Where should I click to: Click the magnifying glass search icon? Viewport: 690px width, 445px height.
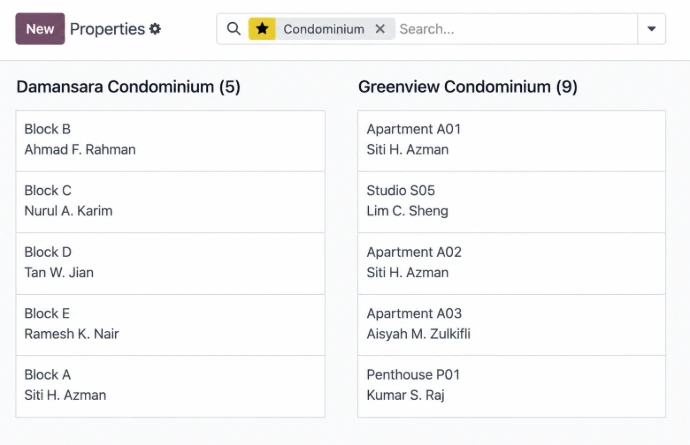(x=234, y=29)
